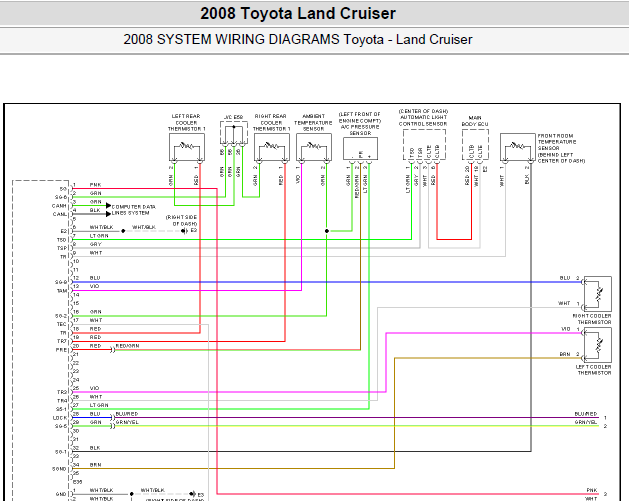Click the "MAIN BODY ECU" label
This screenshot has width=629, height=501.
point(475,121)
